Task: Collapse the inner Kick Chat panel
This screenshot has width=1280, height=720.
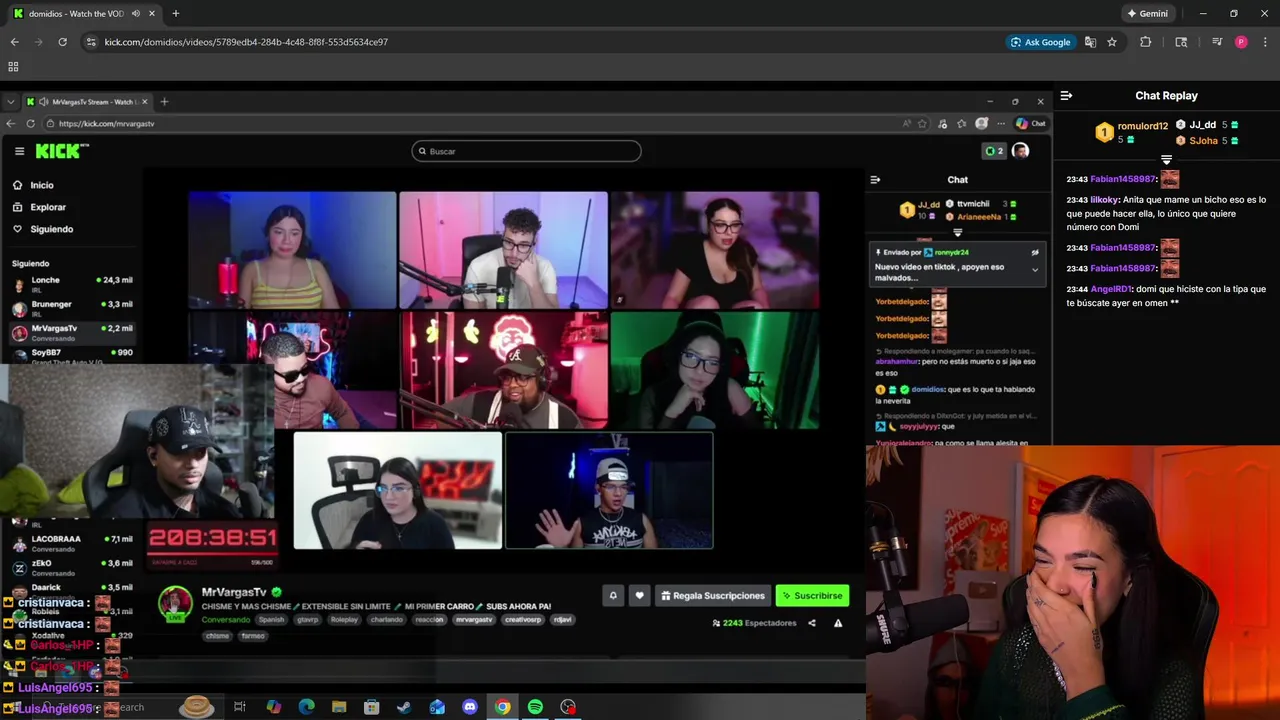Action: pos(875,180)
